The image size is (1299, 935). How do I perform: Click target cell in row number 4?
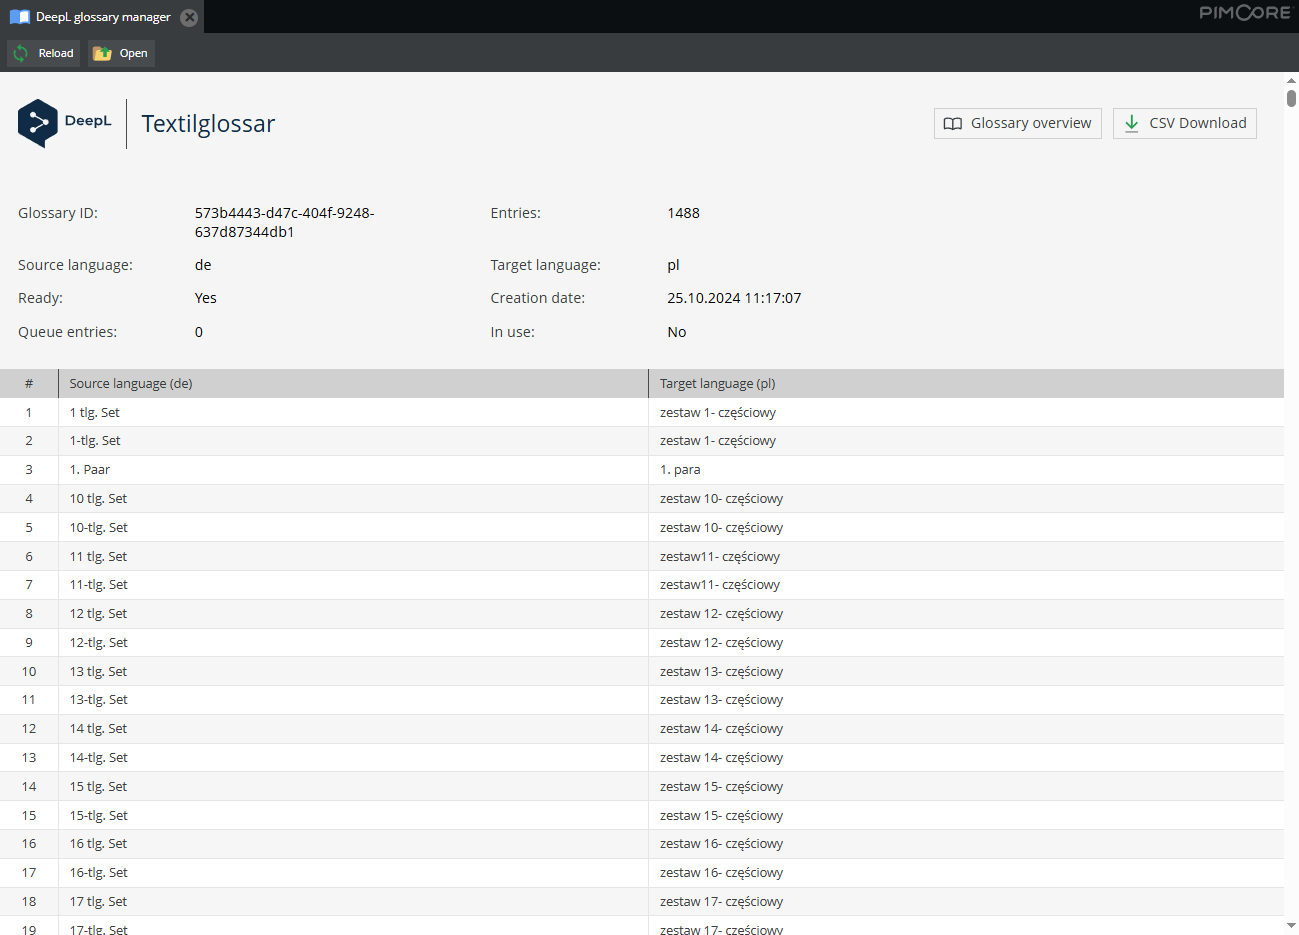point(966,499)
